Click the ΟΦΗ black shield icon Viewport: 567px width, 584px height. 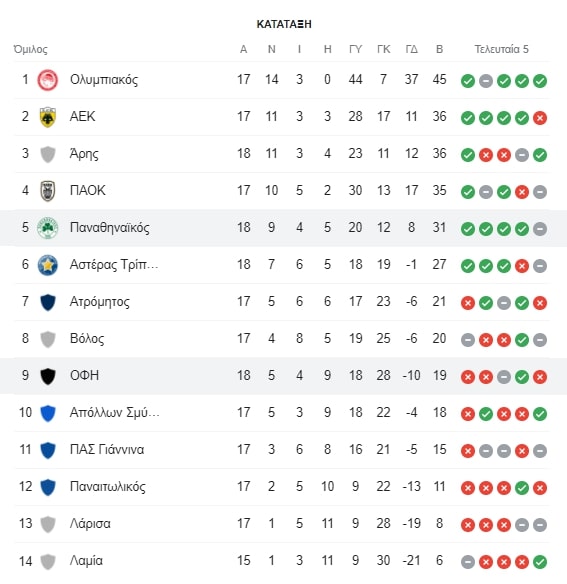(48, 376)
